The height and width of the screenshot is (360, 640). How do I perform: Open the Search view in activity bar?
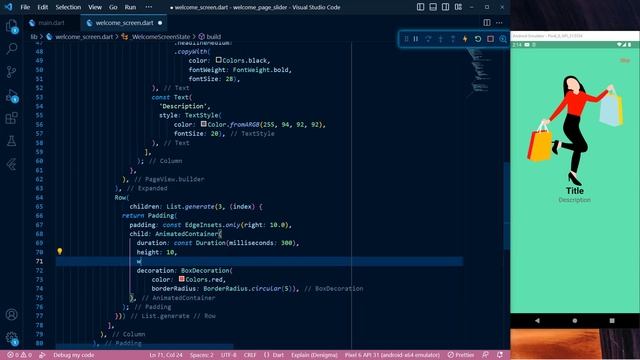(11, 49)
